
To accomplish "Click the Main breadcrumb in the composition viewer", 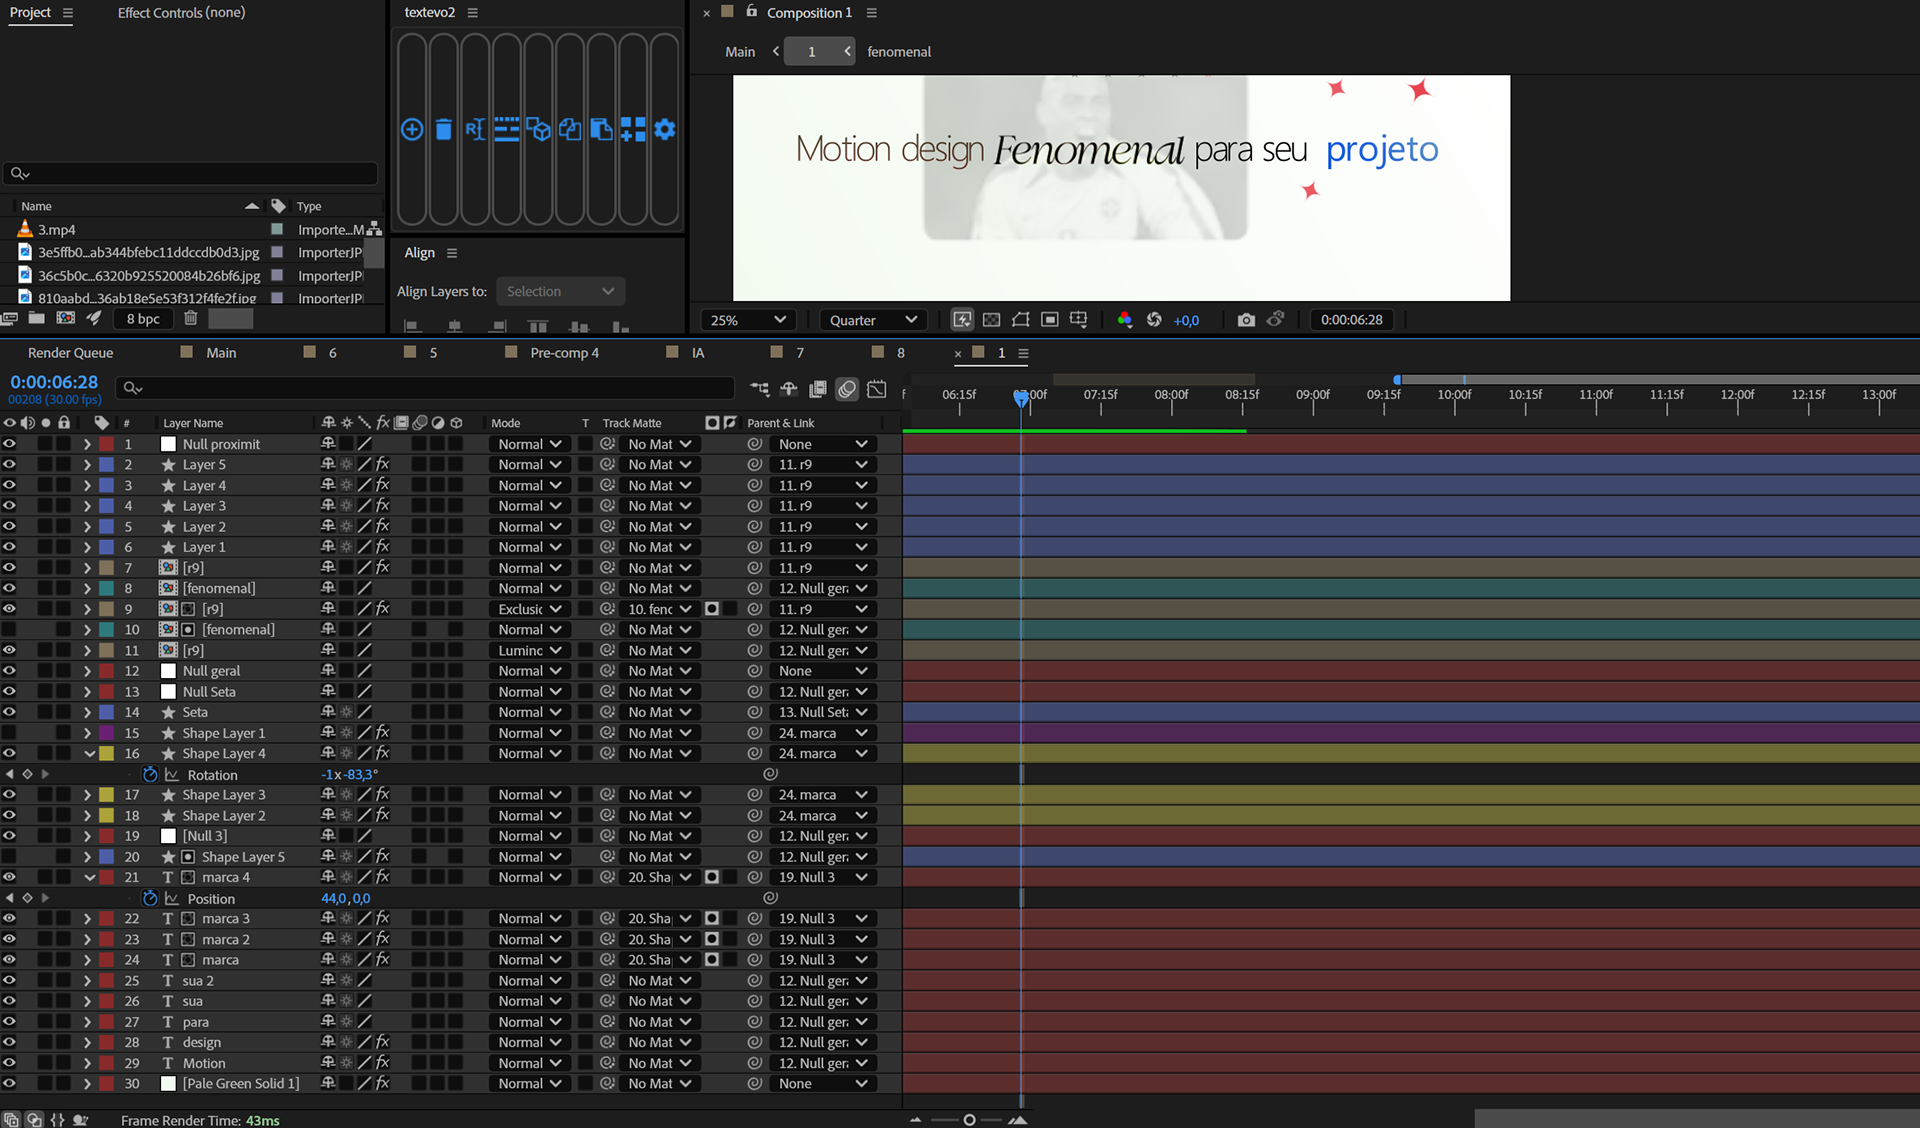I will click(740, 52).
